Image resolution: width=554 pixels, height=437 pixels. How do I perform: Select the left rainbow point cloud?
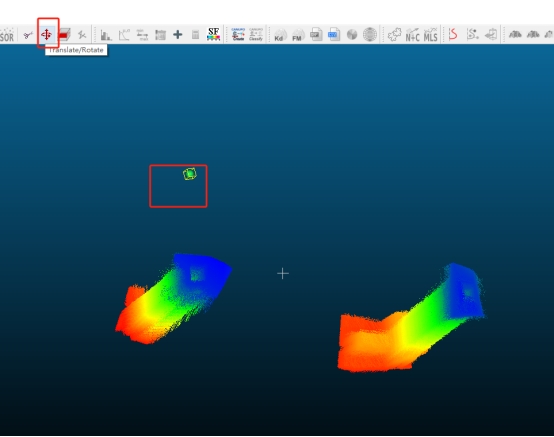(x=173, y=299)
